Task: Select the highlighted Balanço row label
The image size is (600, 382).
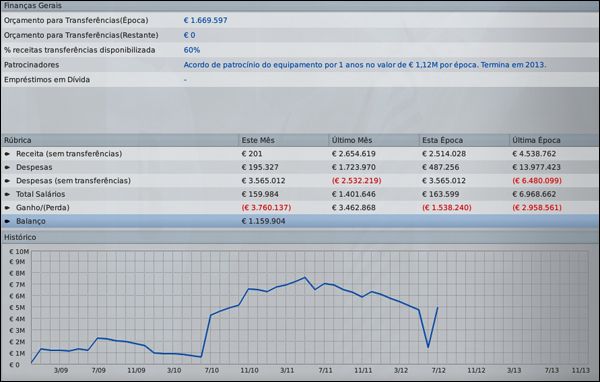Action: tap(31, 221)
